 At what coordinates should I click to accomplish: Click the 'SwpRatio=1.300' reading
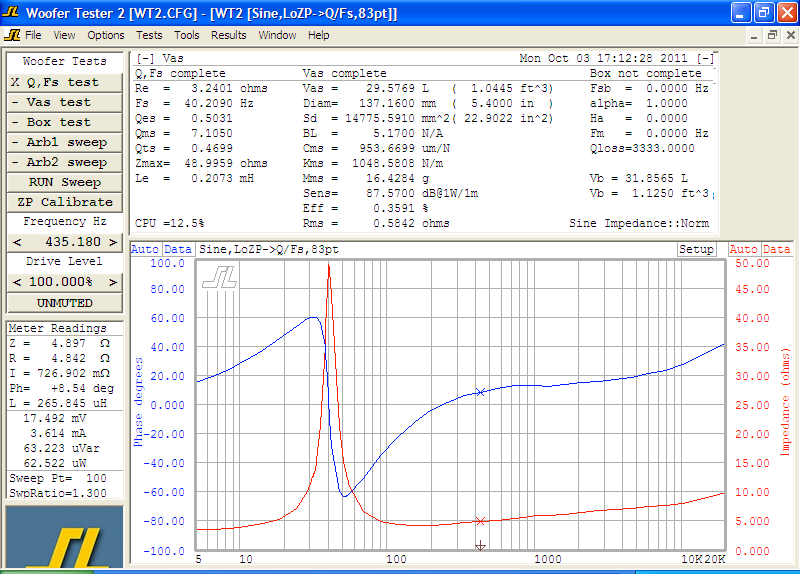(x=58, y=493)
